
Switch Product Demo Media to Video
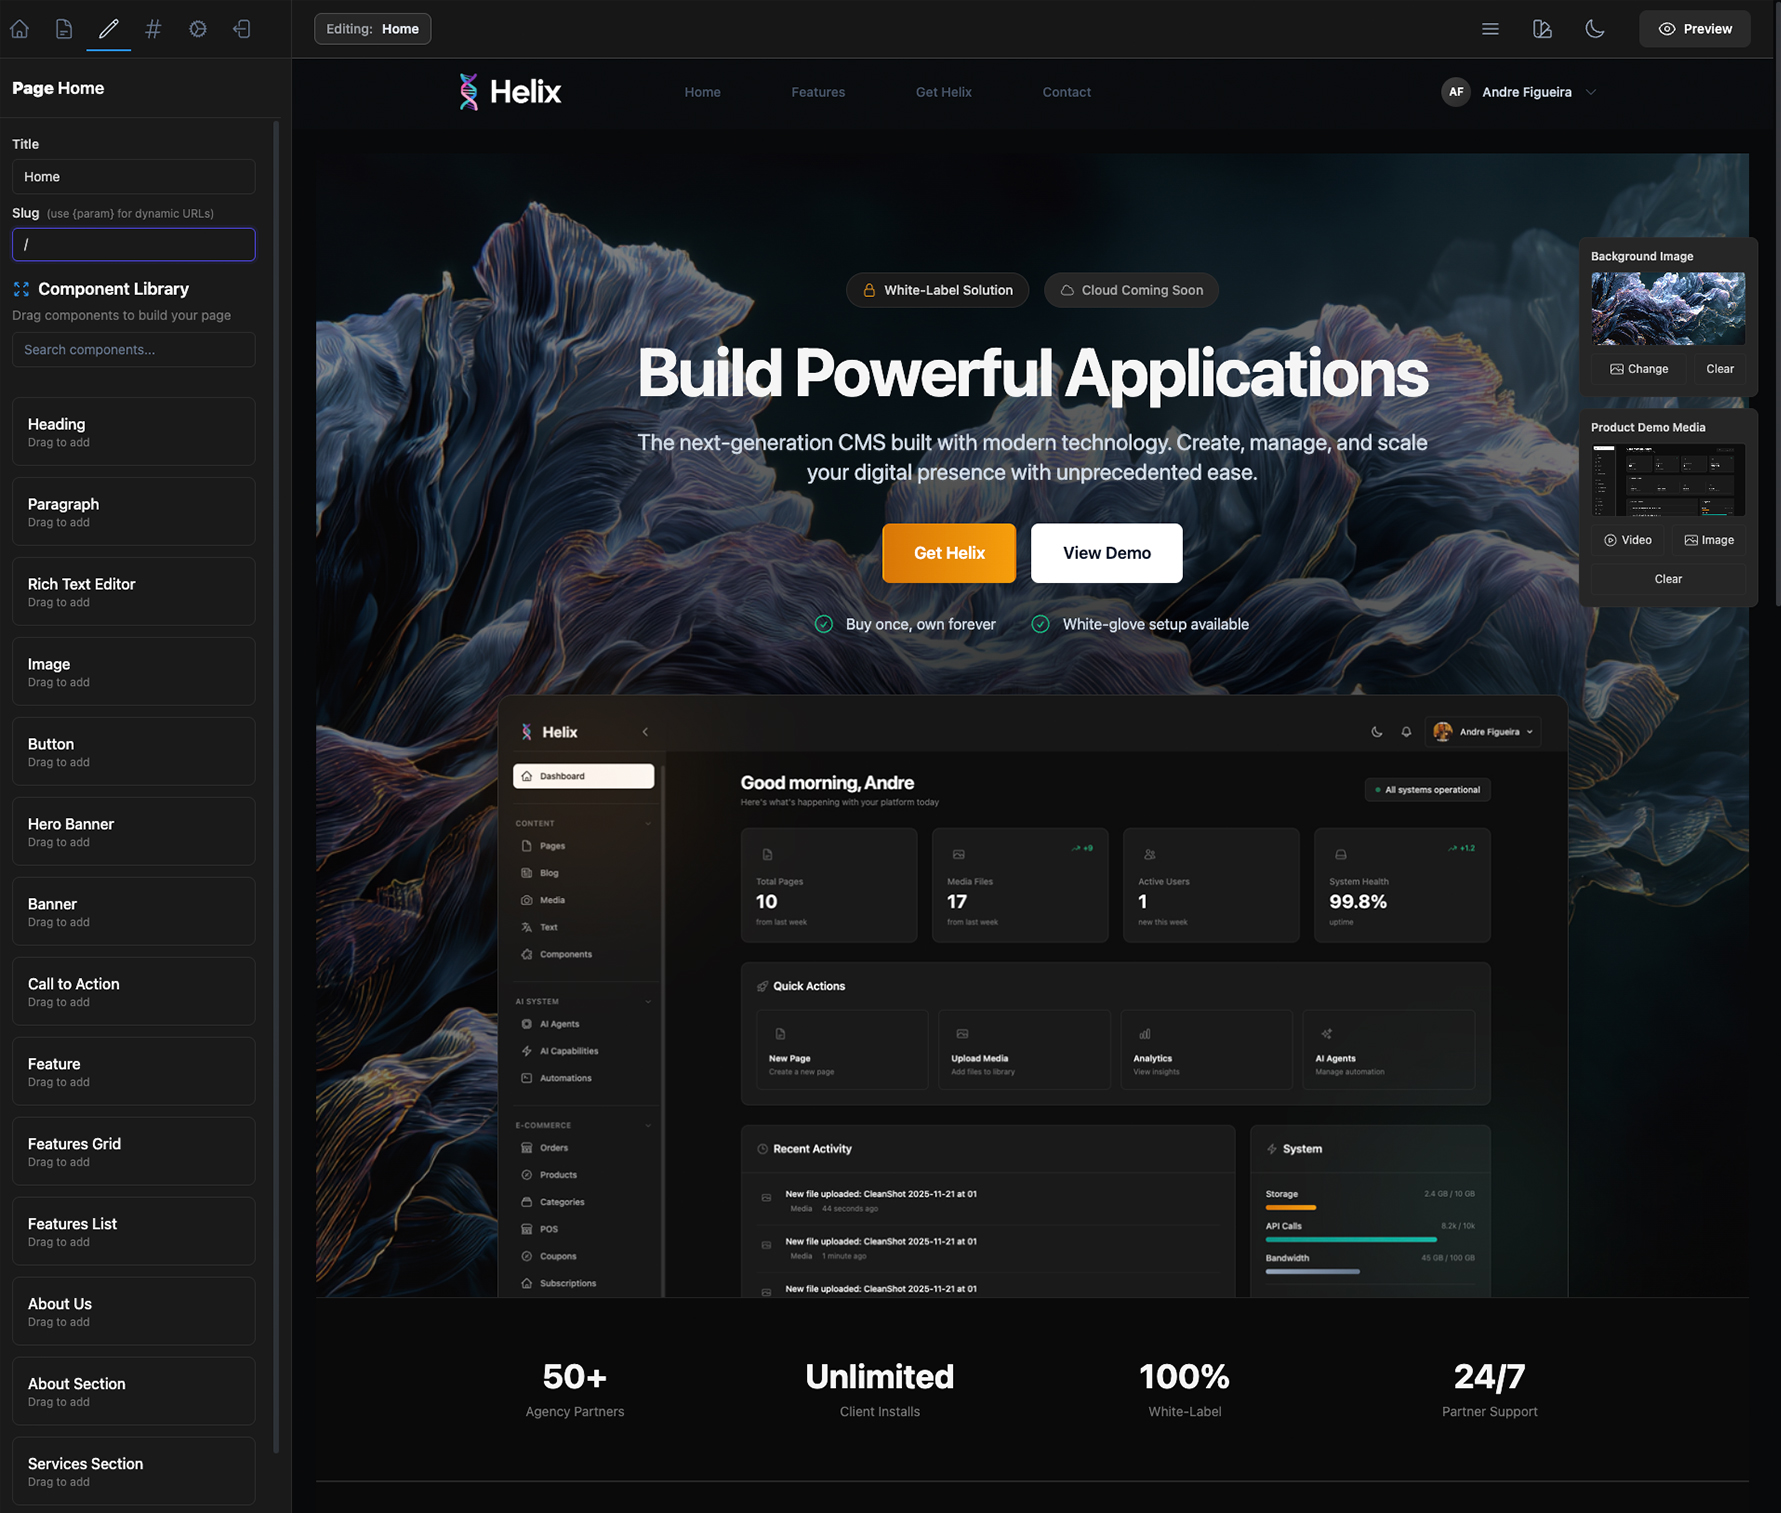click(x=1628, y=540)
